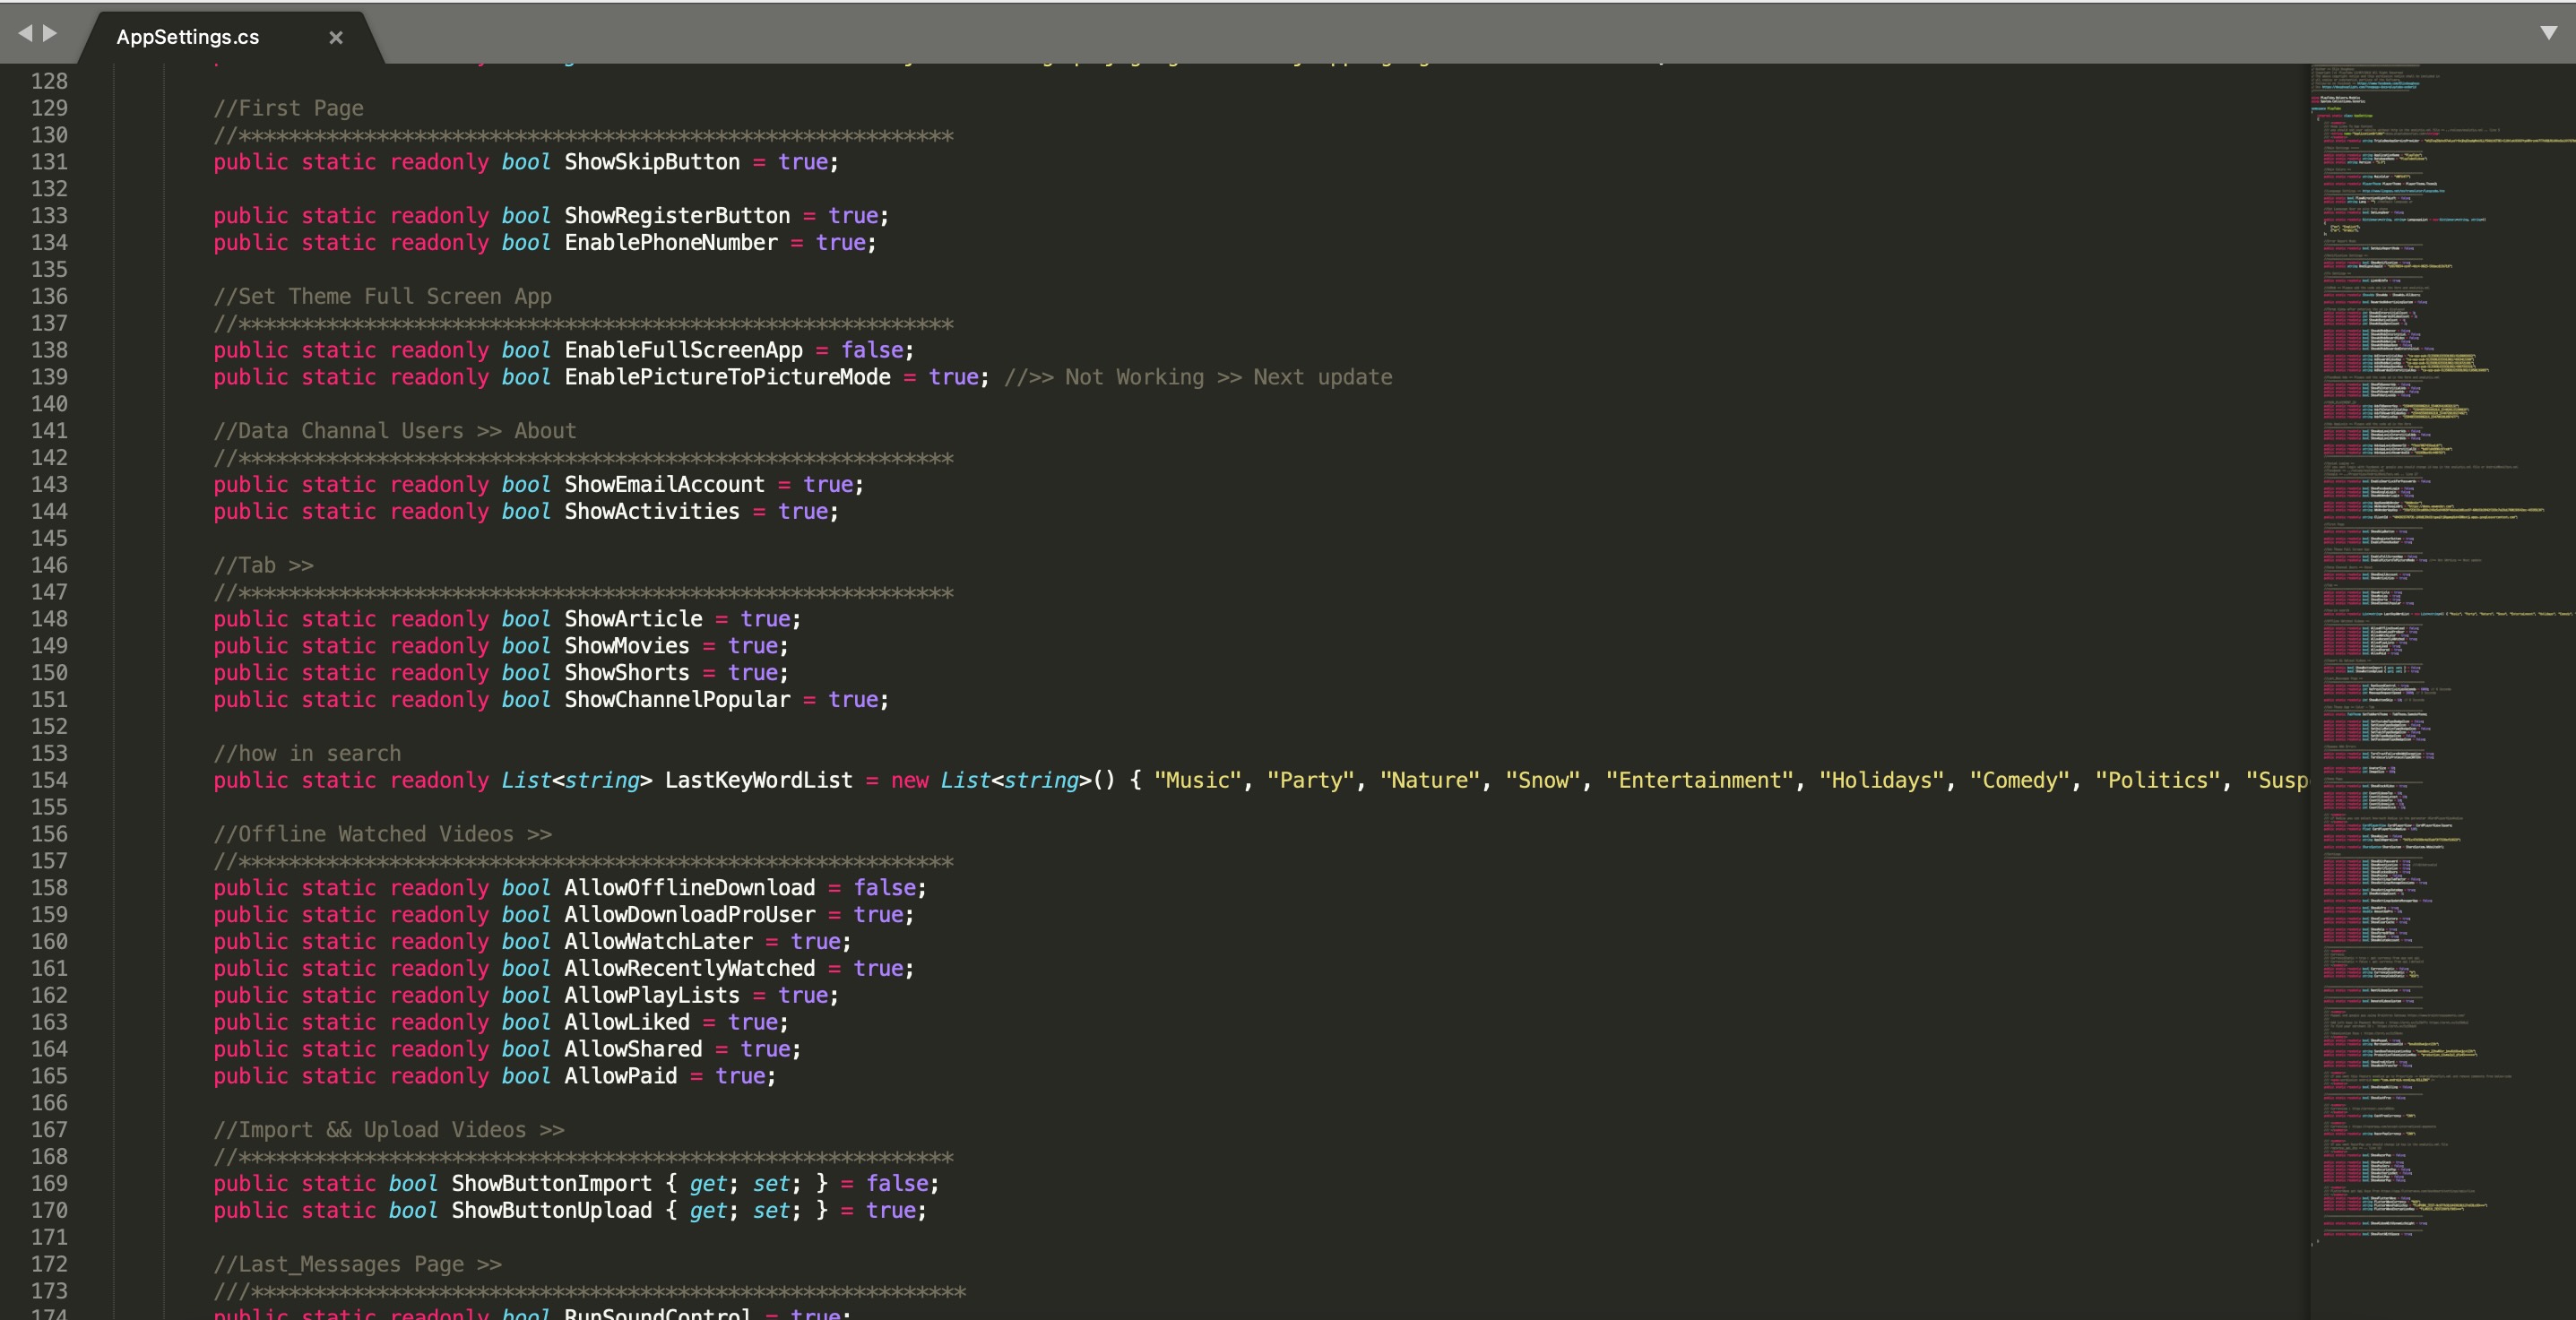
Task: Click line number 154 in the gutter
Action: click(49, 780)
